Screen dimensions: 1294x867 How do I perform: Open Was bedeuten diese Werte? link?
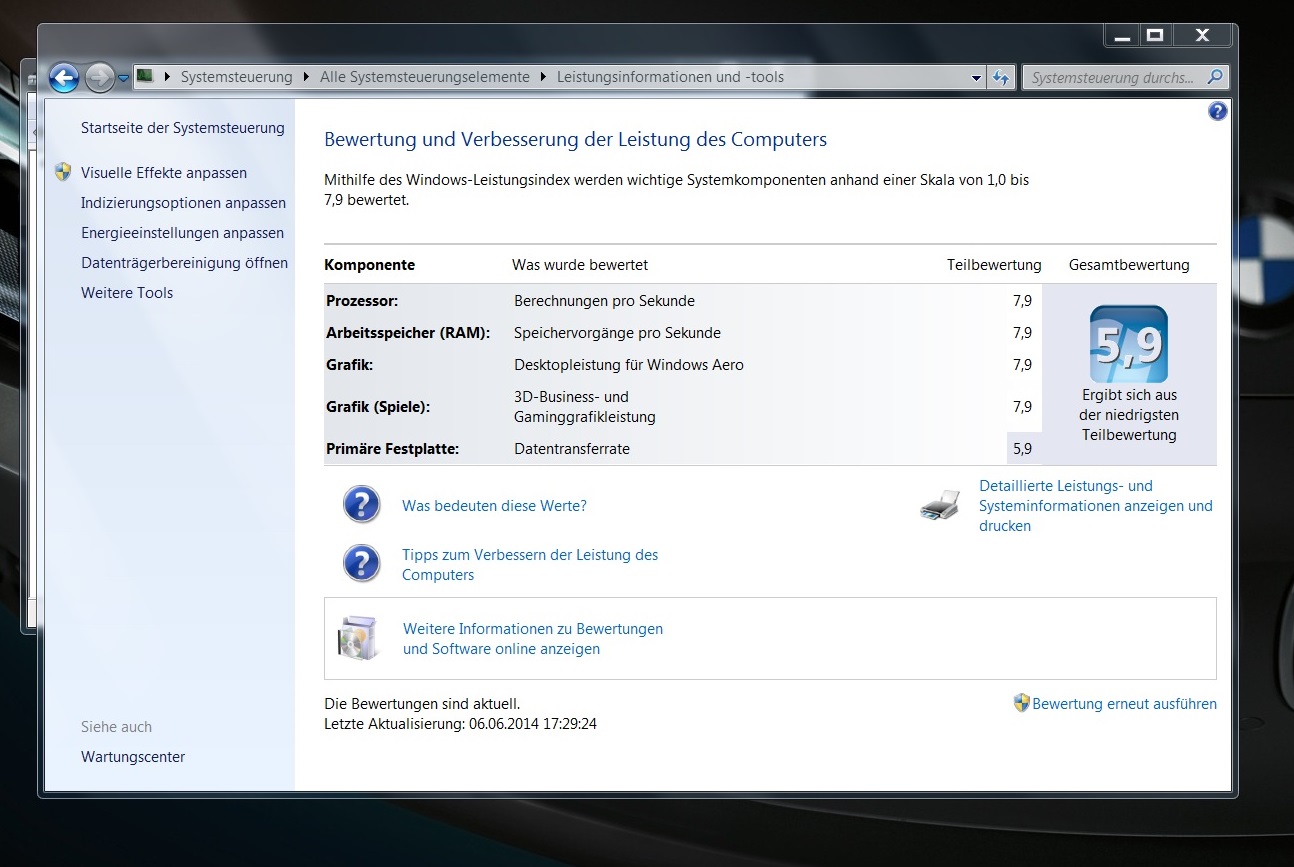pyautogui.click(x=494, y=506)
